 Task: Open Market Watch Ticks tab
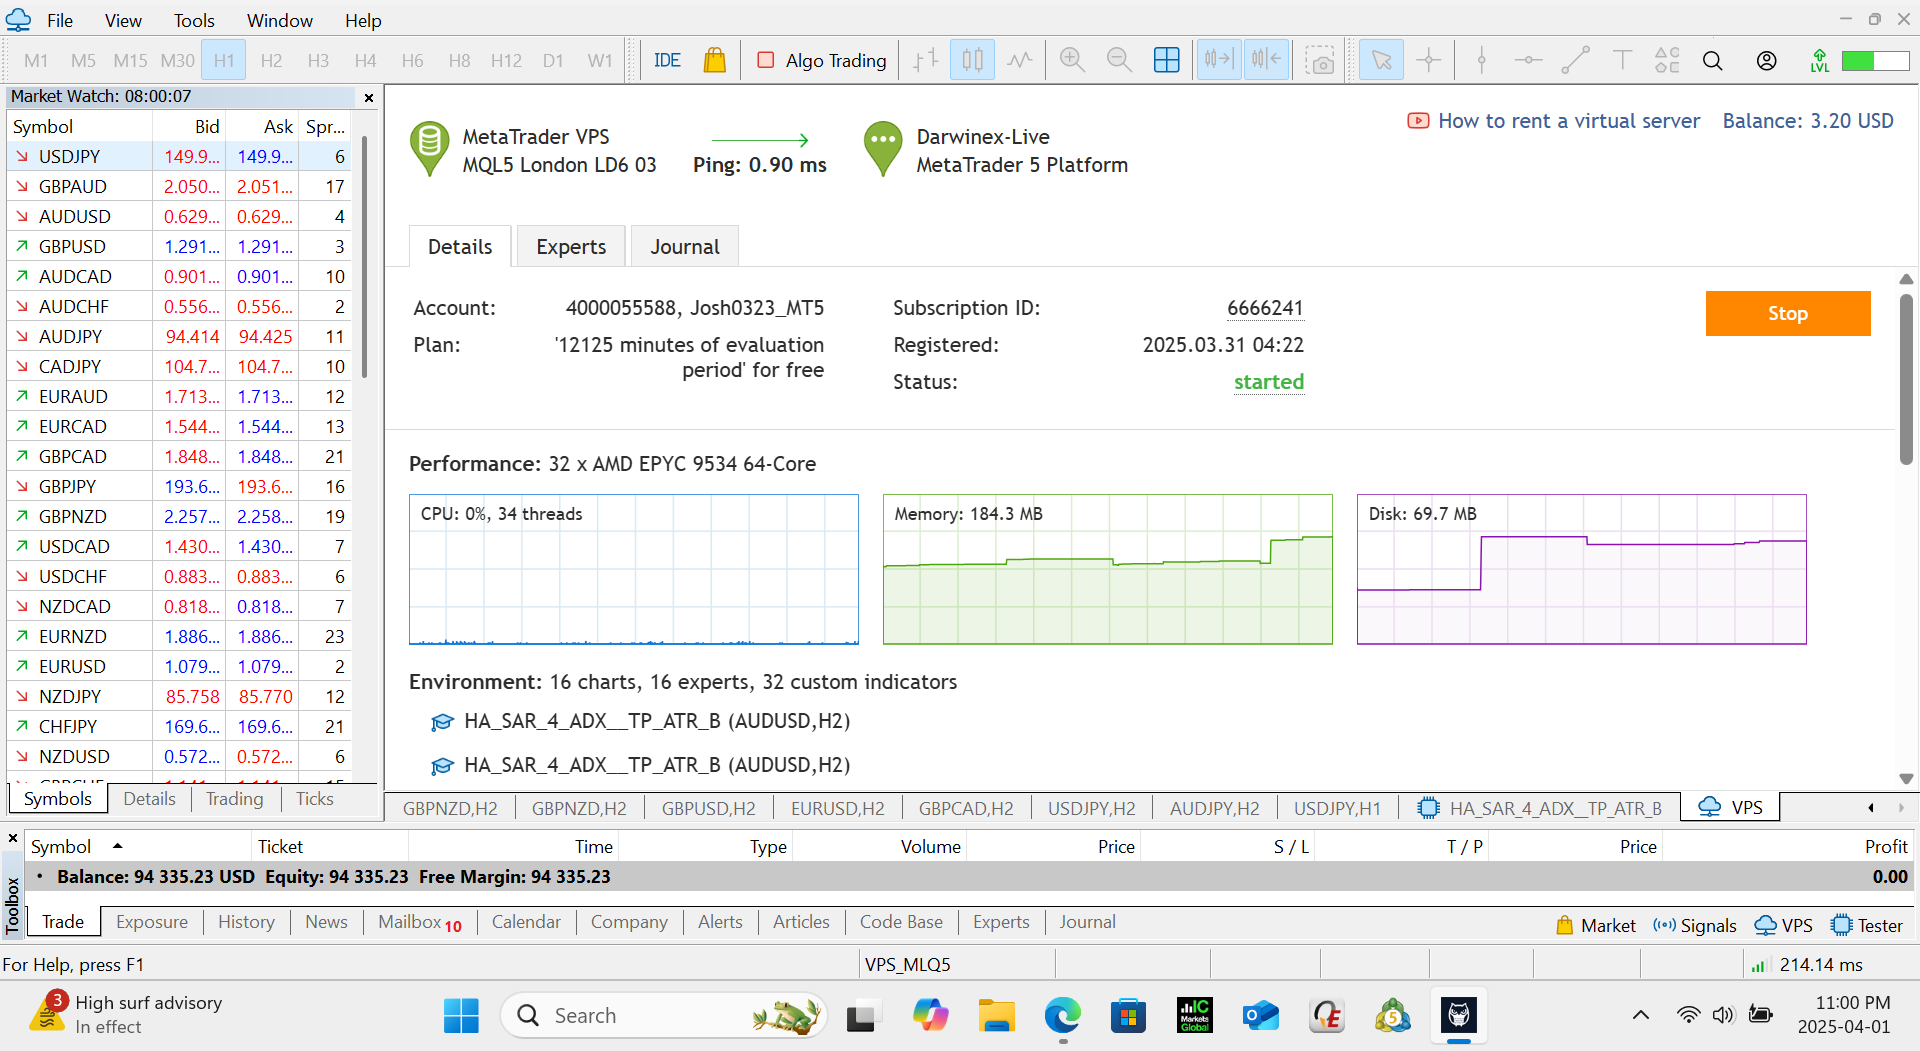(314, 798)
